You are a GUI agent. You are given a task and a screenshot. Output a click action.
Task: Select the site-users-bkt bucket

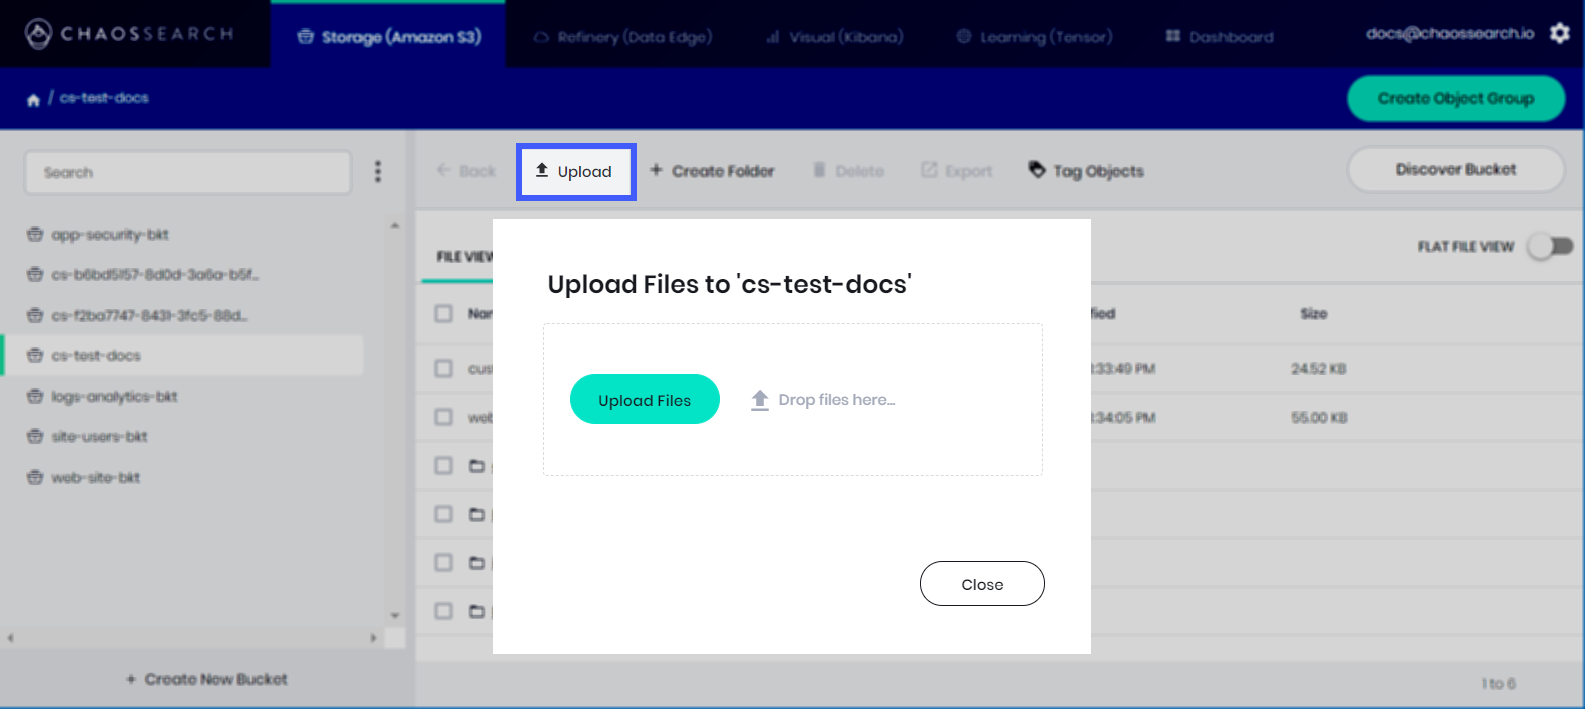pyautogui.click(x=87, y=437)
